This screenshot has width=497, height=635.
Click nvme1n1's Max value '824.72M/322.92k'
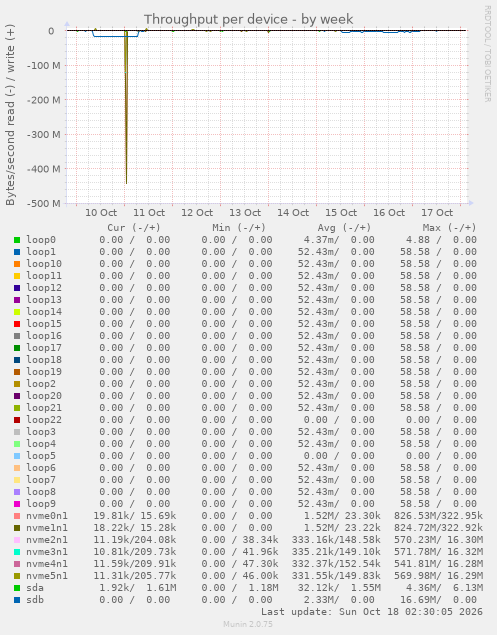[439, 528]
